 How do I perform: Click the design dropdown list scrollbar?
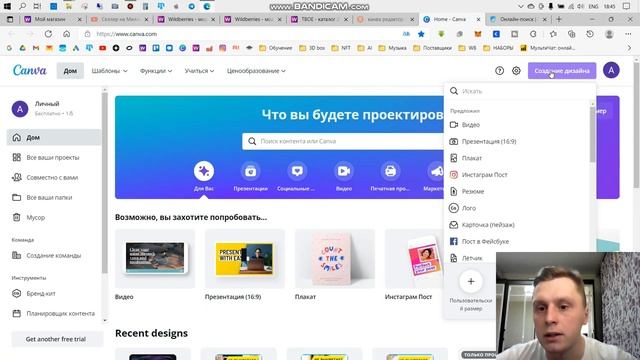pos(593,135)
